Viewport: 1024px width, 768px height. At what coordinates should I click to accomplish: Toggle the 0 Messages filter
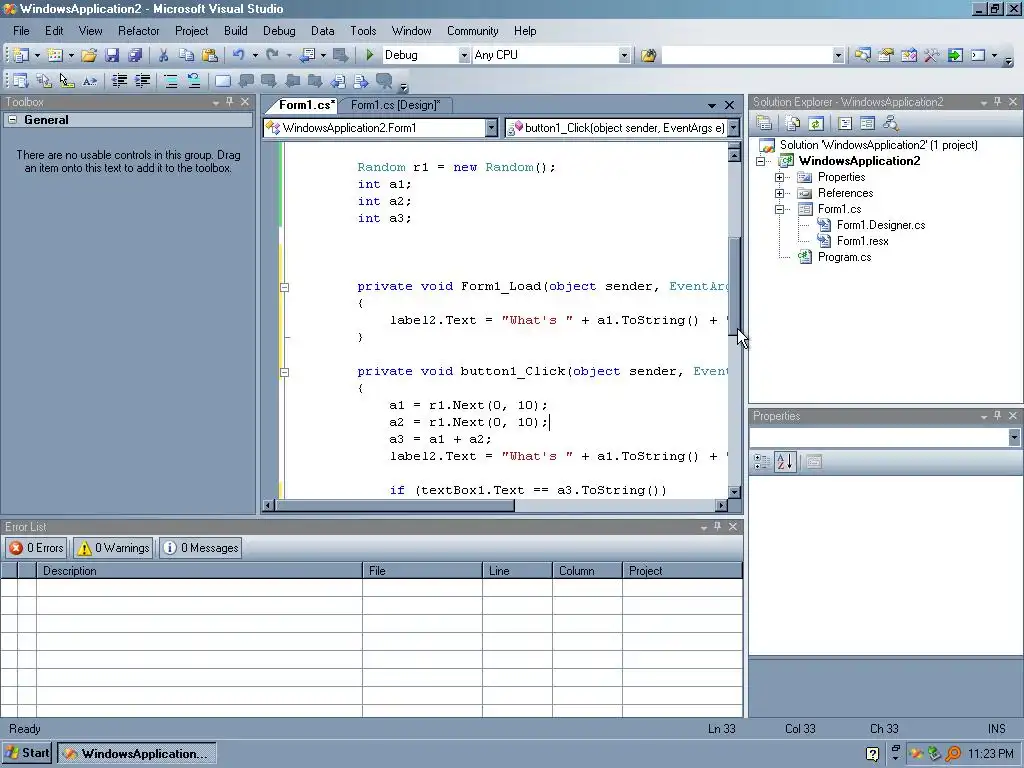tap(200, 548)
